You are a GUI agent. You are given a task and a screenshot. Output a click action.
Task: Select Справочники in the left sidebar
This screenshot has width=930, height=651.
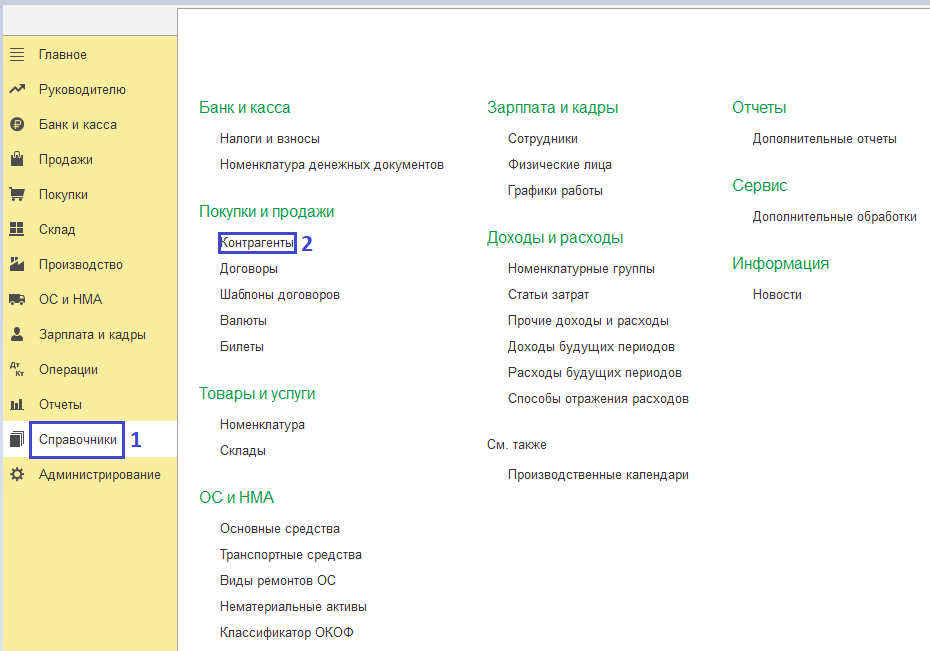[x=78, y=440]
